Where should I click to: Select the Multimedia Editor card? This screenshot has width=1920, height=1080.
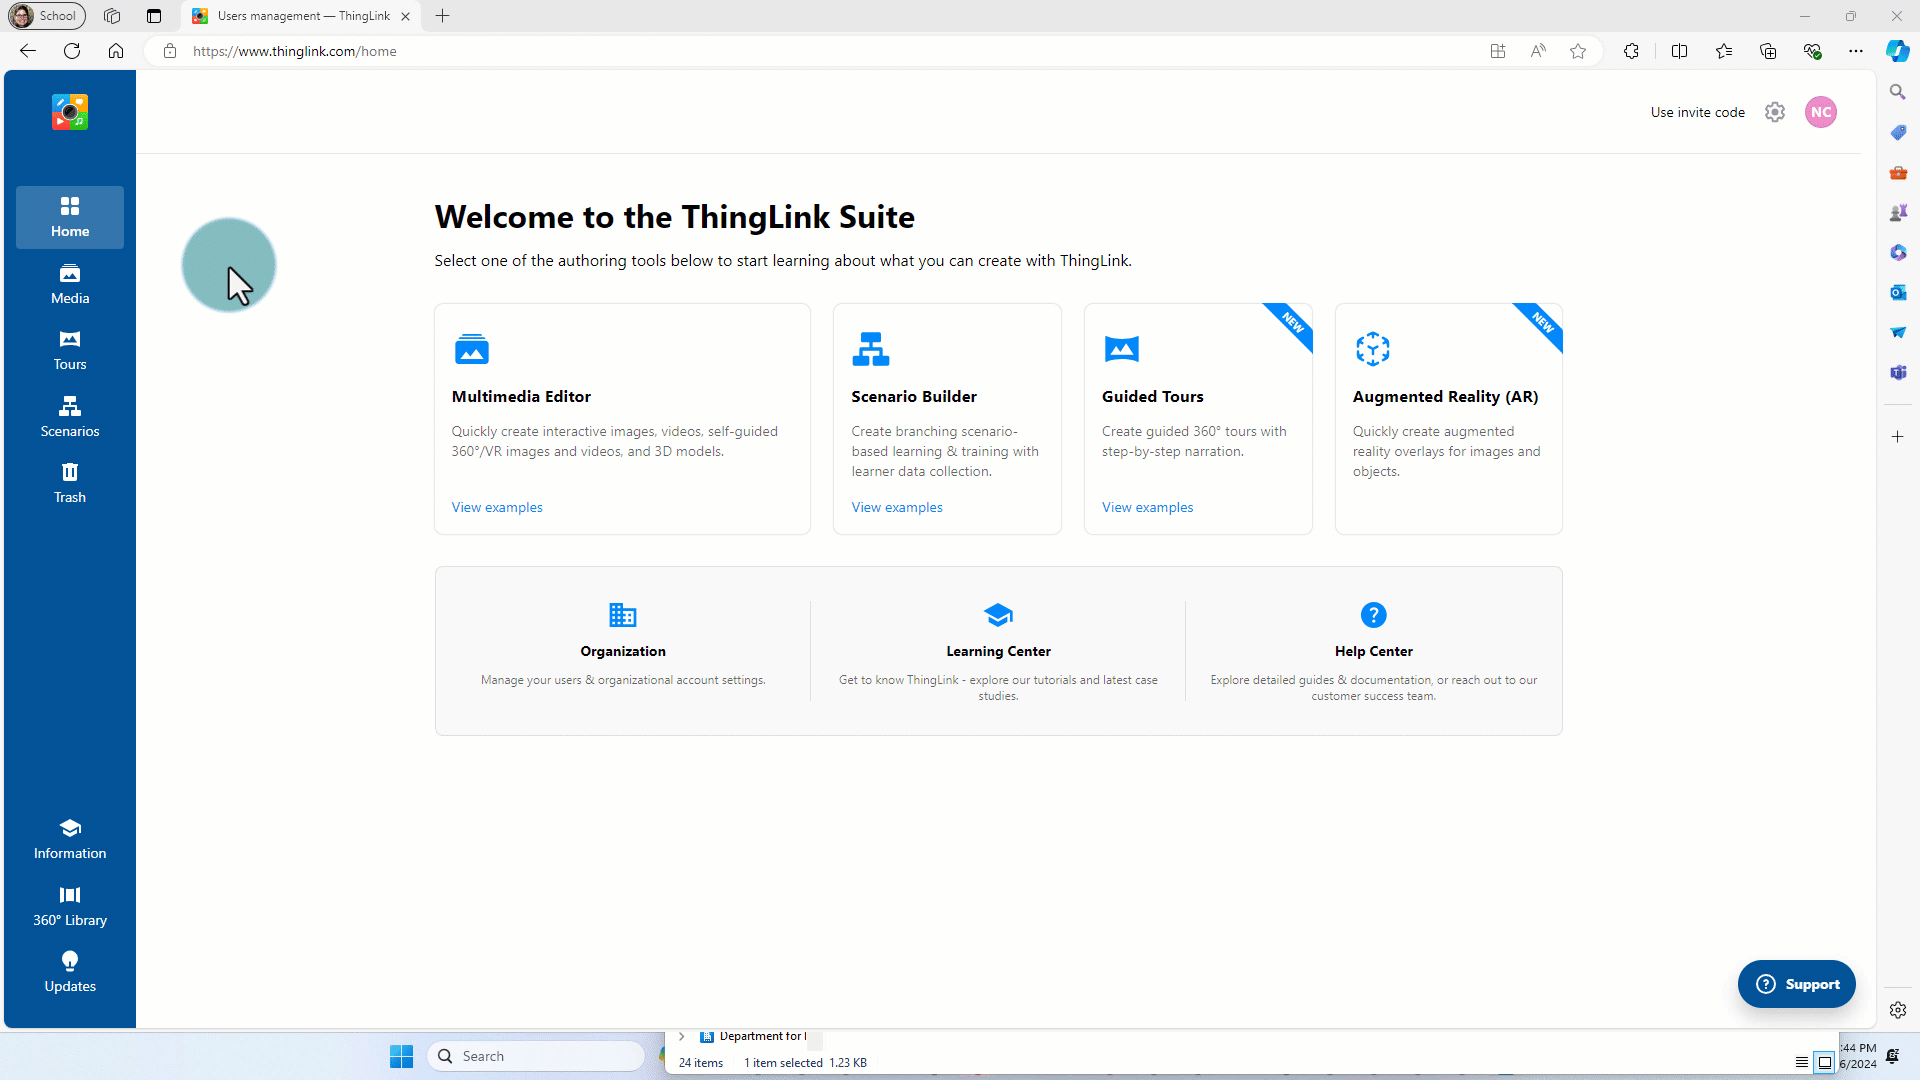[x=622, y=419]
